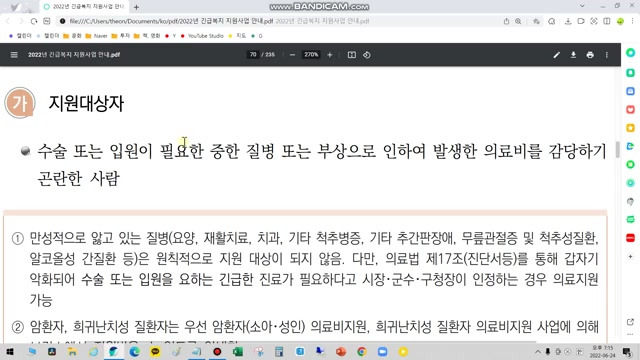Go forward in browser history
This screenshot has height=360, width=640.
click(21, 21)
